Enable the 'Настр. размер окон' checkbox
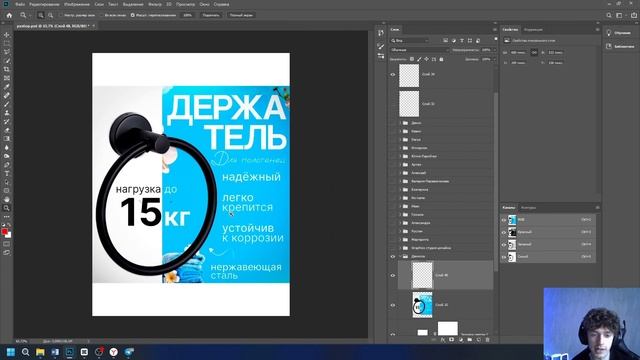The width and height of the screenshot is (640, 360). [61, 15]
